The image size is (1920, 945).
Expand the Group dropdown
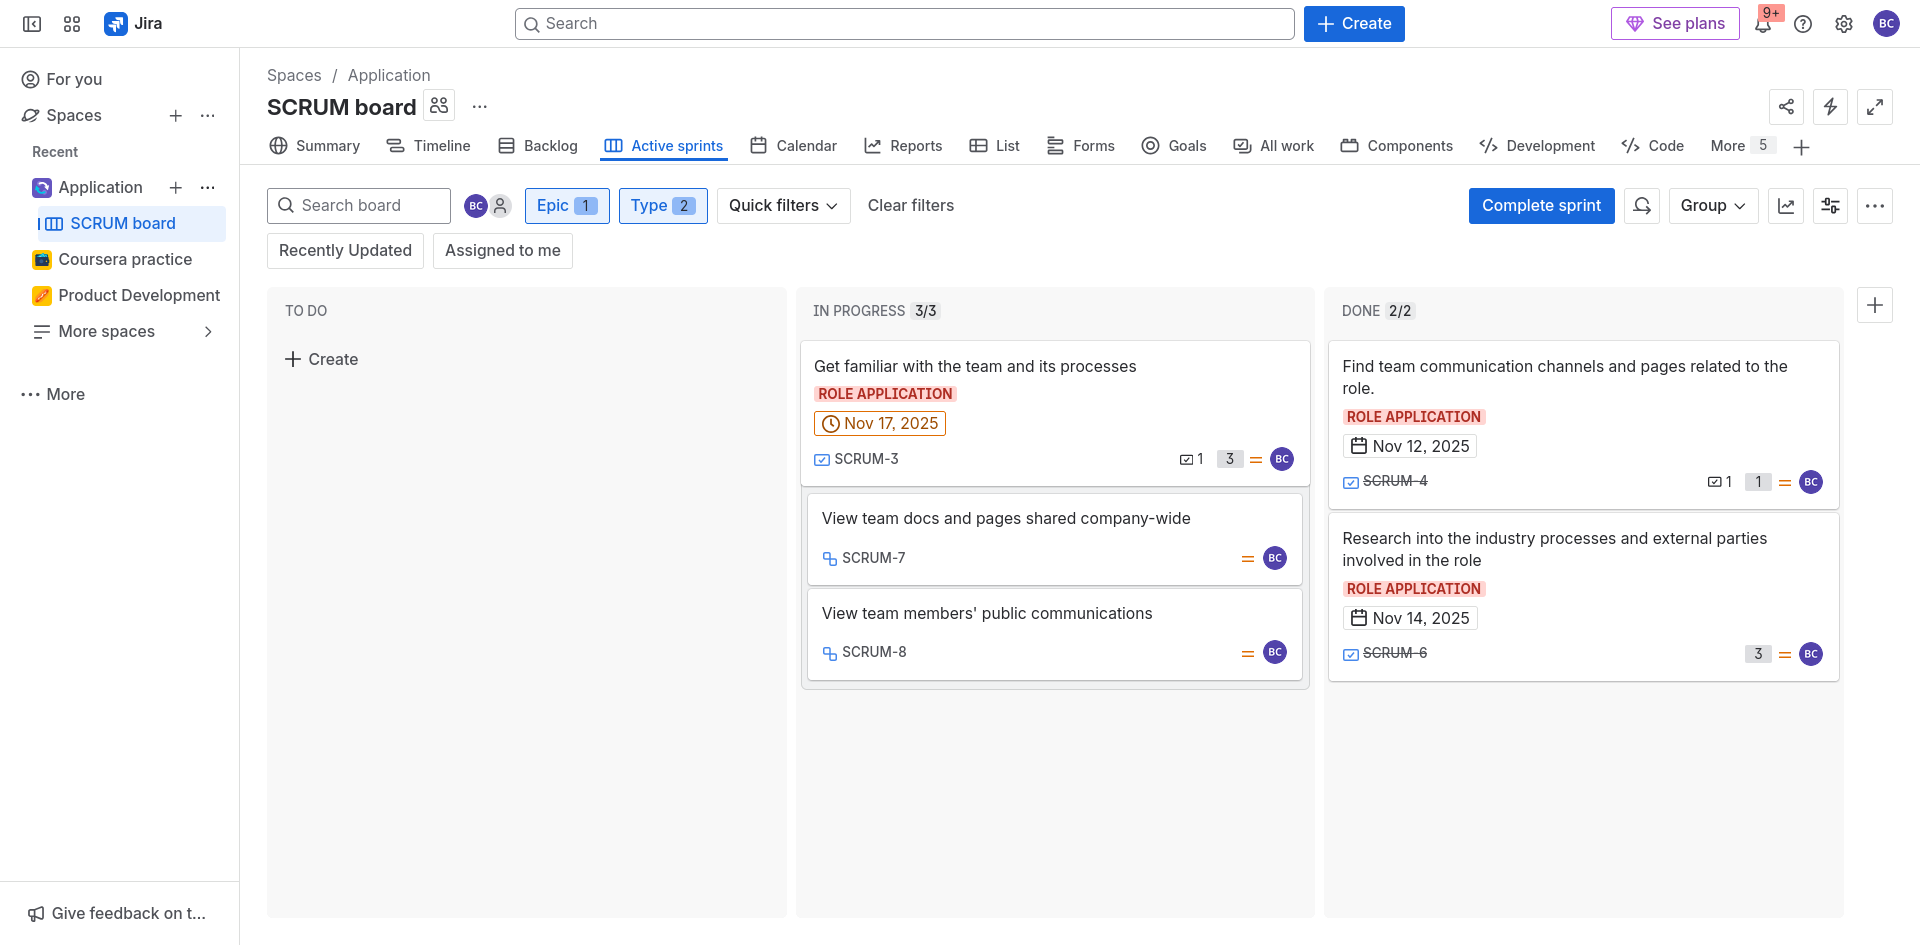click(x=1712, y=206)
